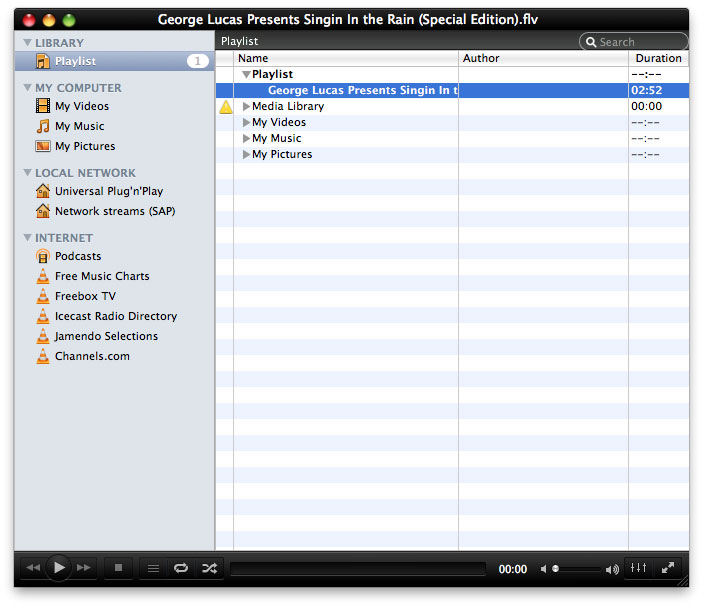Select My Pictures in the sidebar
The width and height of the screenshot is (703, 607).
tap(85, 146)
